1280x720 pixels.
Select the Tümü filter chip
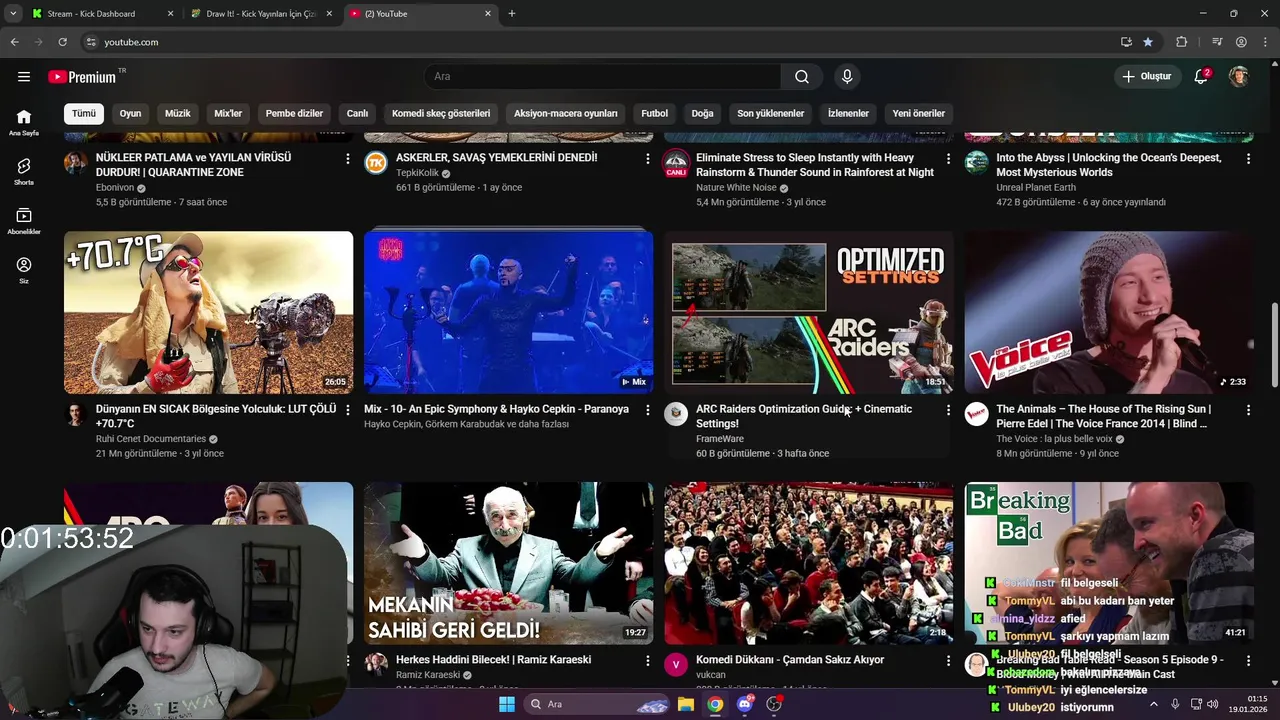(x=84, y=114)
